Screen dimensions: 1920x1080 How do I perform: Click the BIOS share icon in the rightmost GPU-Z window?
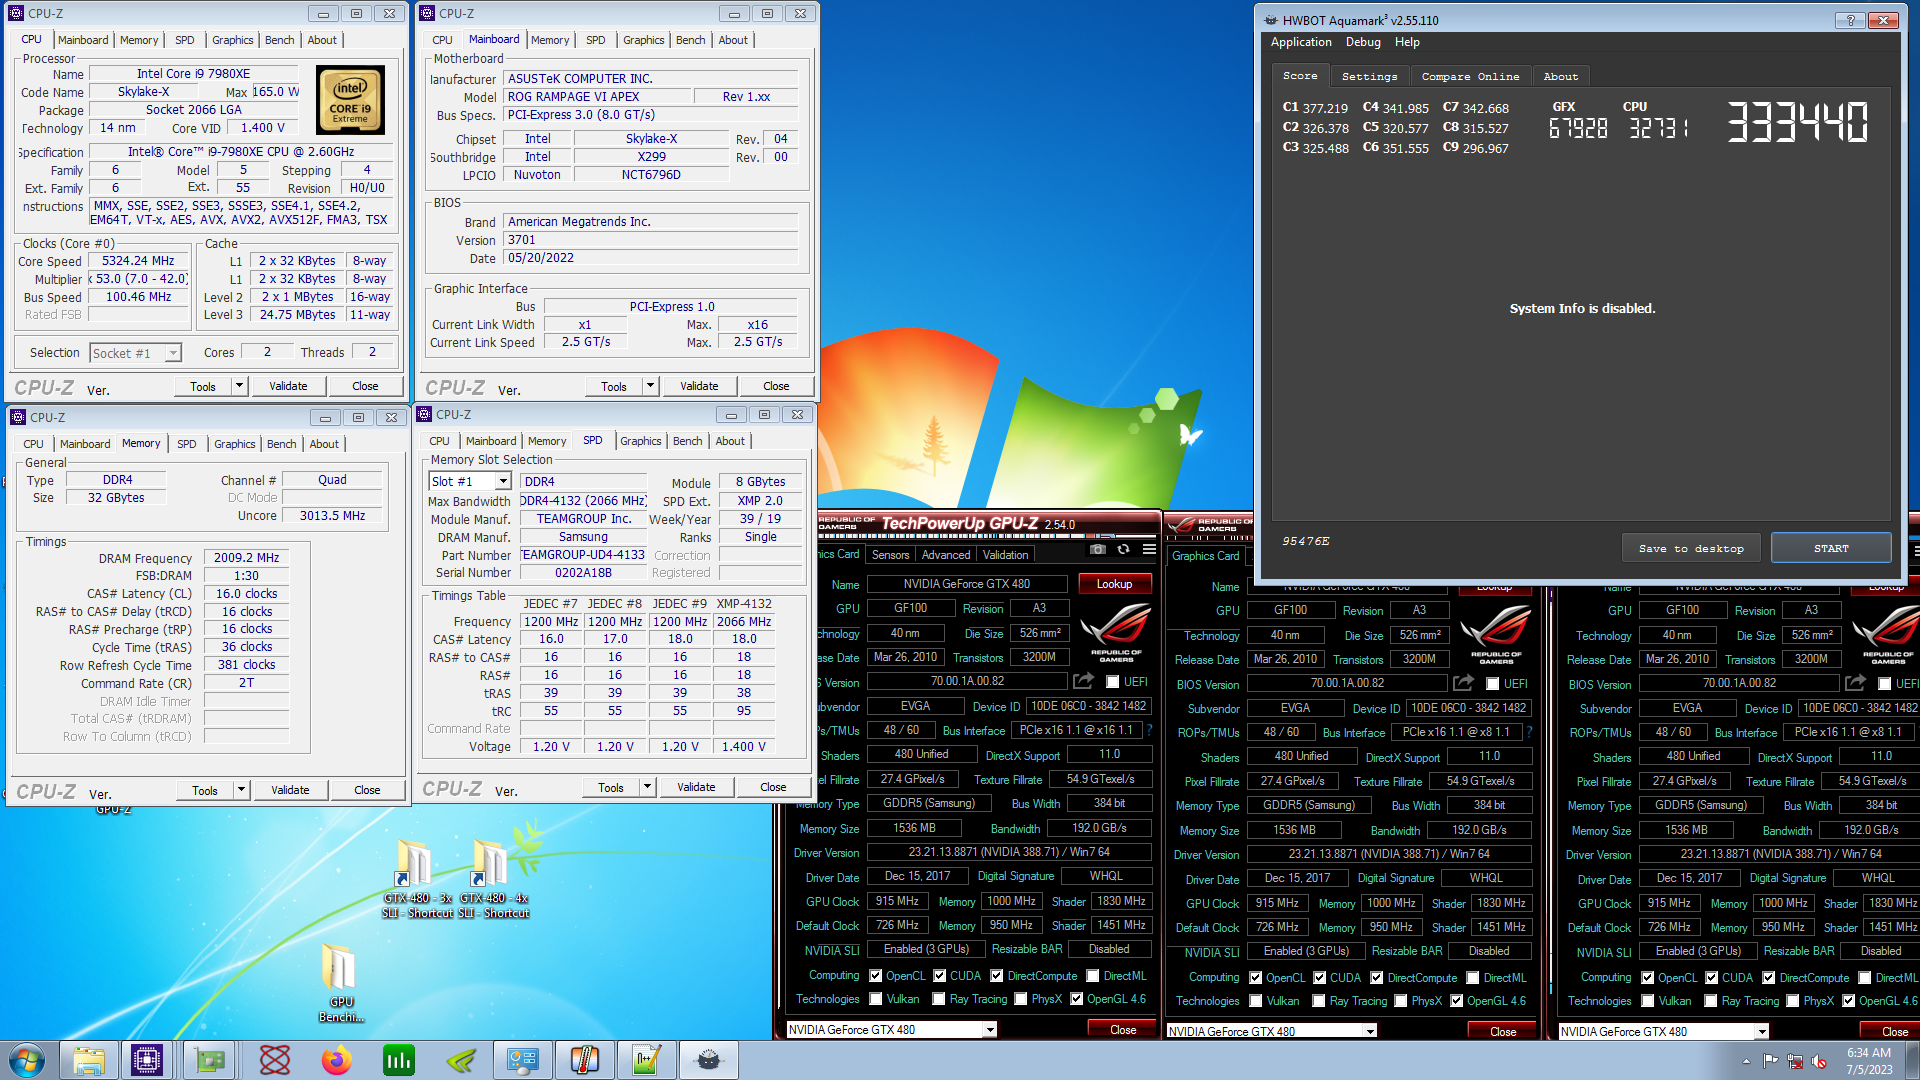tap(1855, 683)
